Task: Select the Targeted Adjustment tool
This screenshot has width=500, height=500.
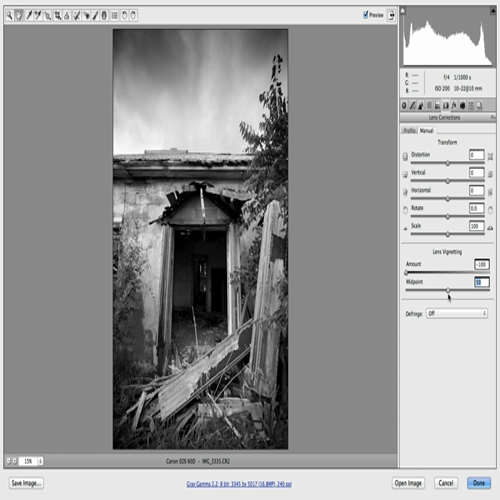Action: coord(47,15)
